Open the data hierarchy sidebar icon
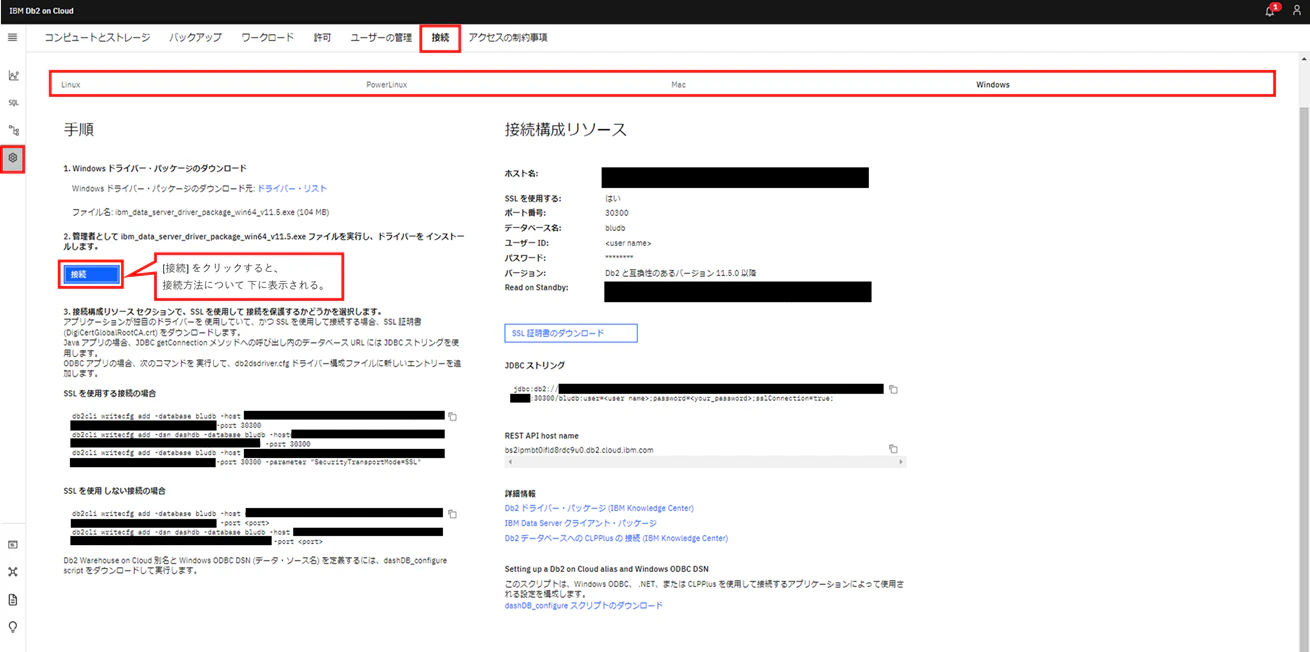 click(13, 129)
